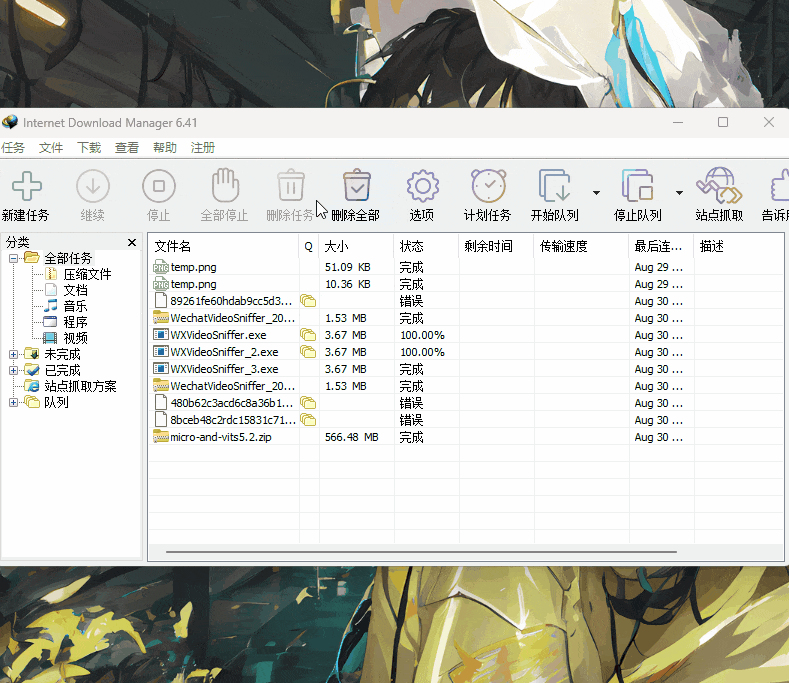The width and height of the screenshot is (789, 683).
Task: Click the 开始队列 (start queue) icon
Action: [x=554, y=187]
